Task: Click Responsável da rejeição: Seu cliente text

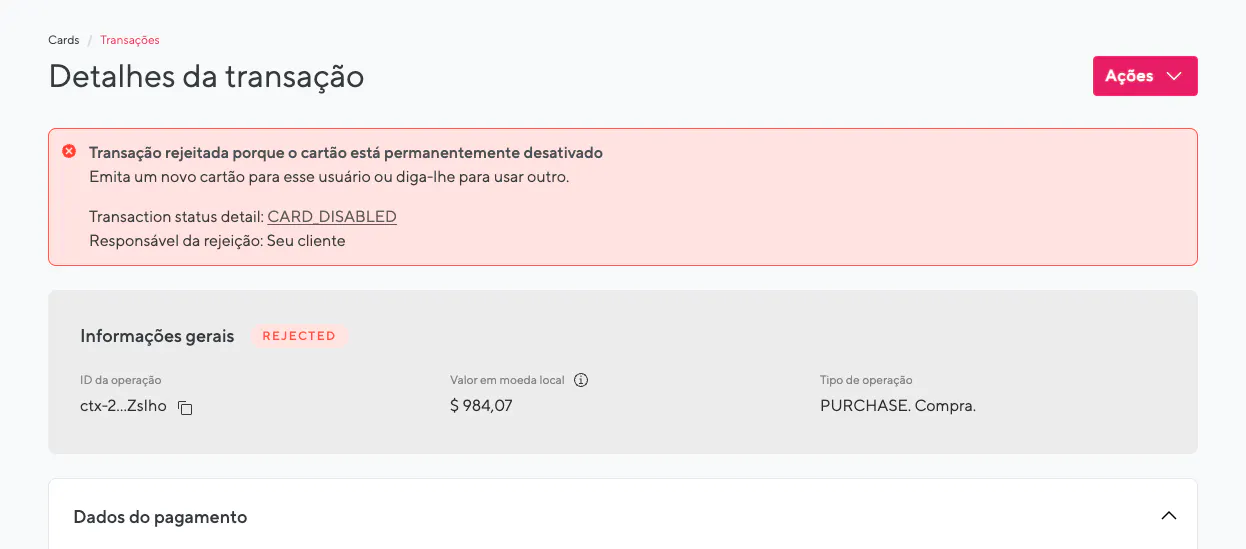Action: [x=217, y=241]
